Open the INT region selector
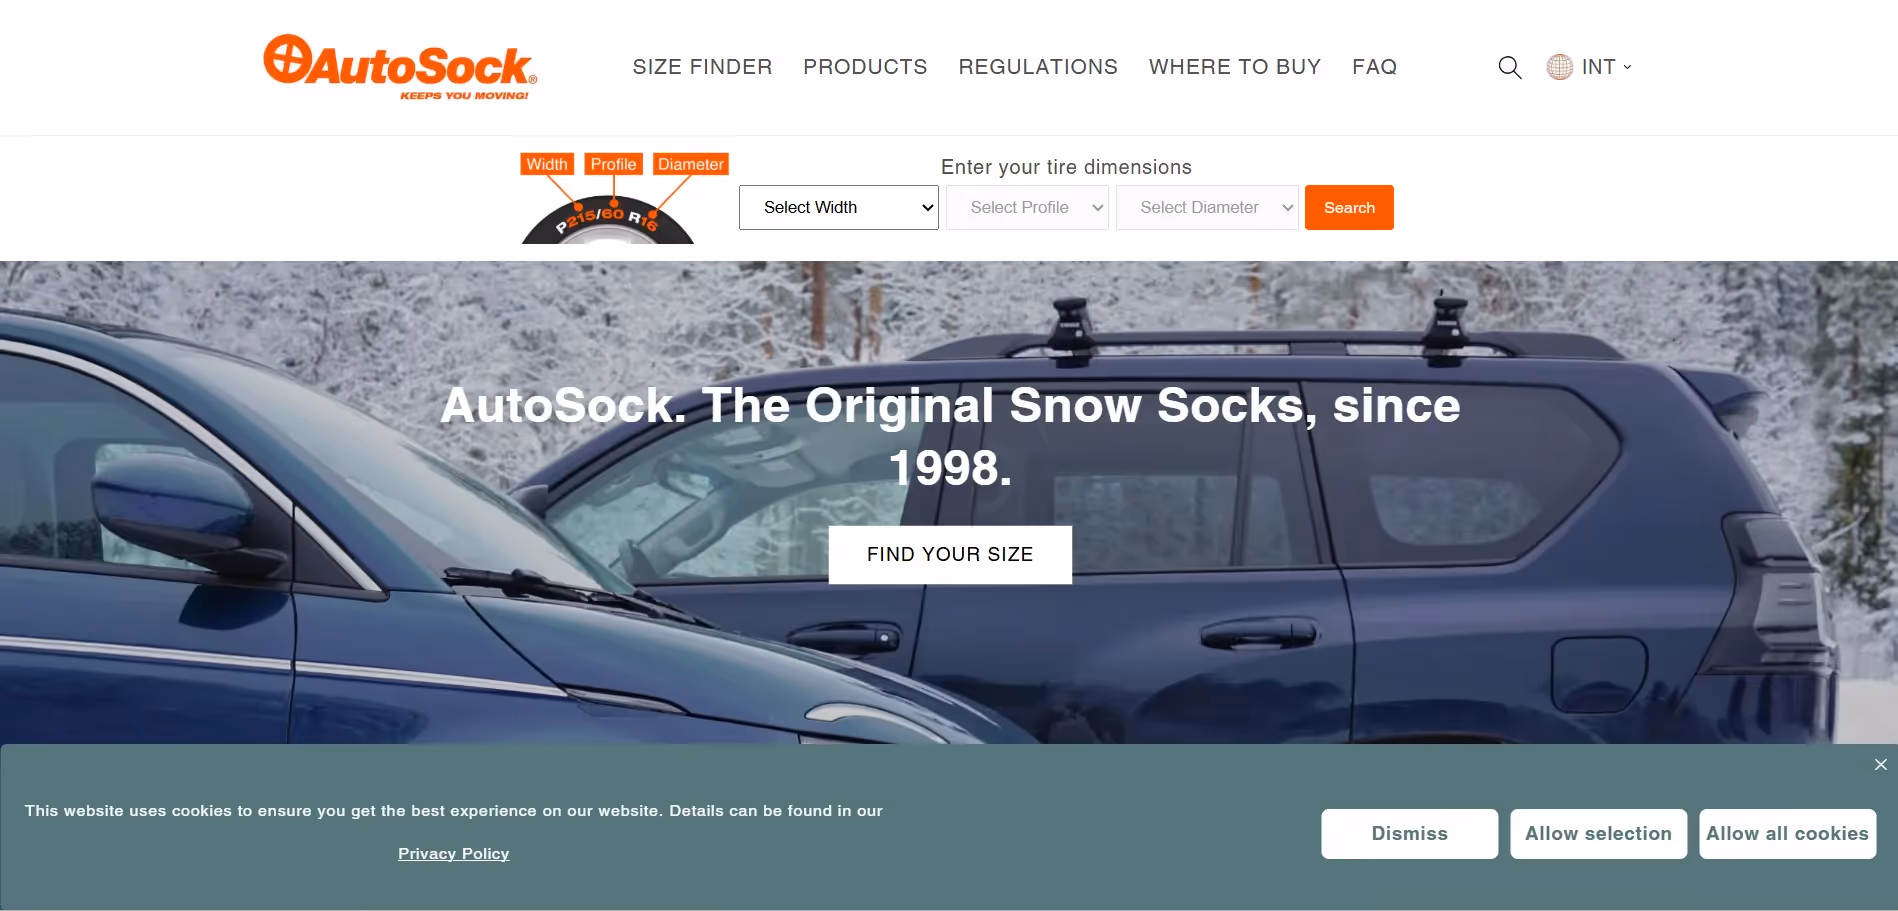The height and width of the screenshot is (911, 1898). (1606, 67)
